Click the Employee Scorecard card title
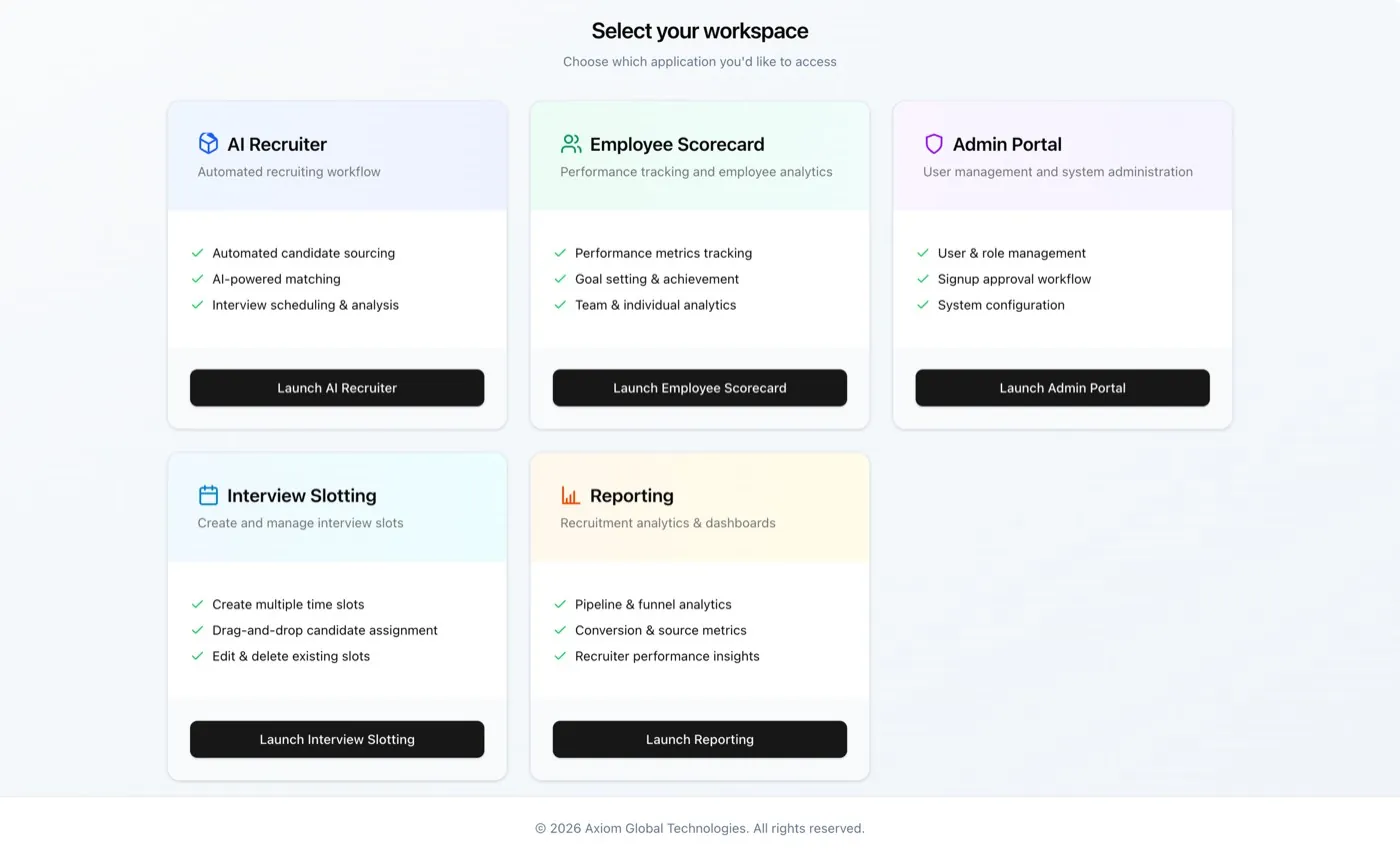1400x860 pixels. click(677, 144)
